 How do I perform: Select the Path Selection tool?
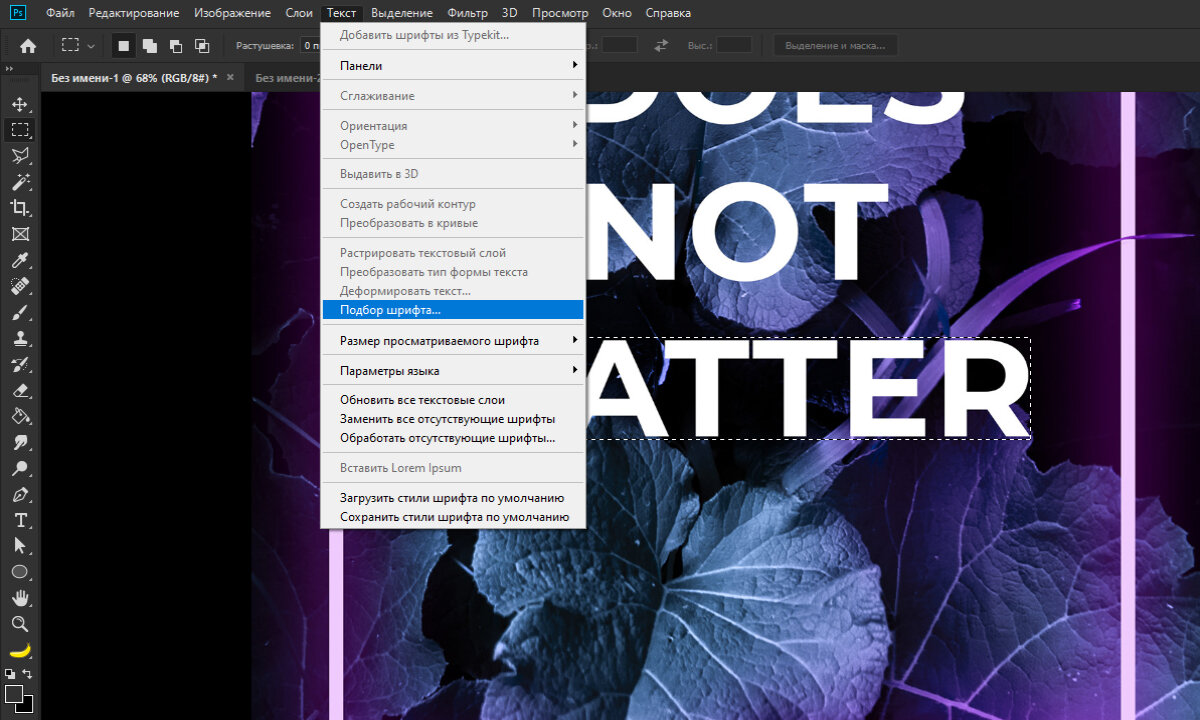[19, 546]
